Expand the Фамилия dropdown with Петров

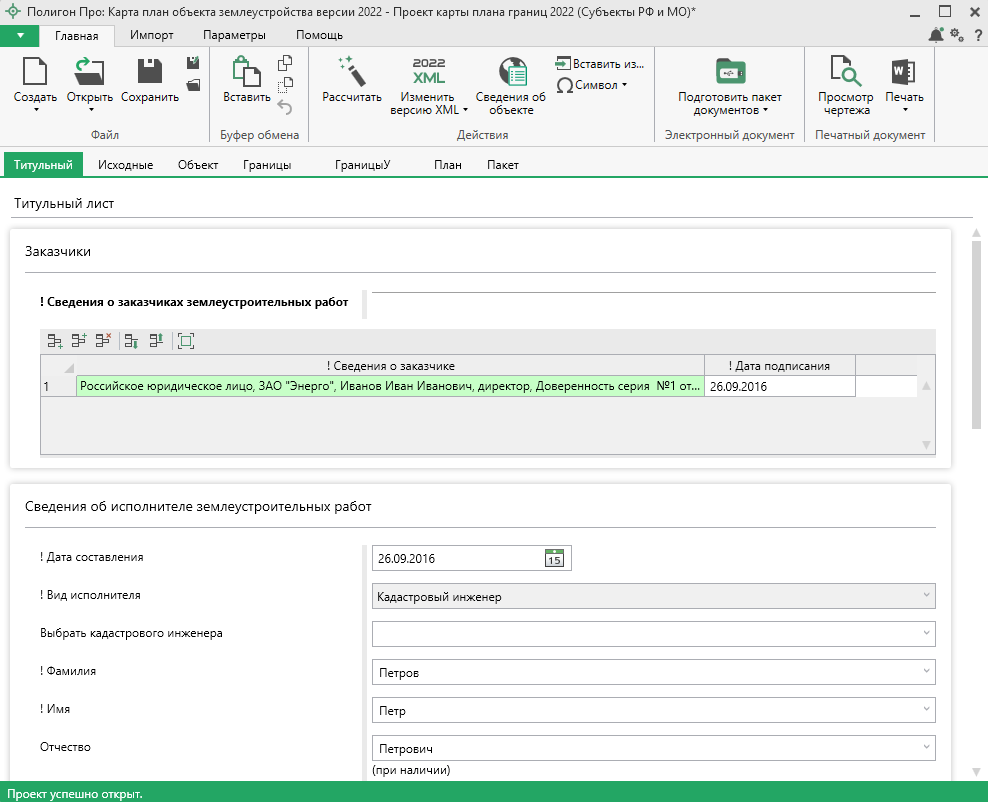(x=926, y=672)
